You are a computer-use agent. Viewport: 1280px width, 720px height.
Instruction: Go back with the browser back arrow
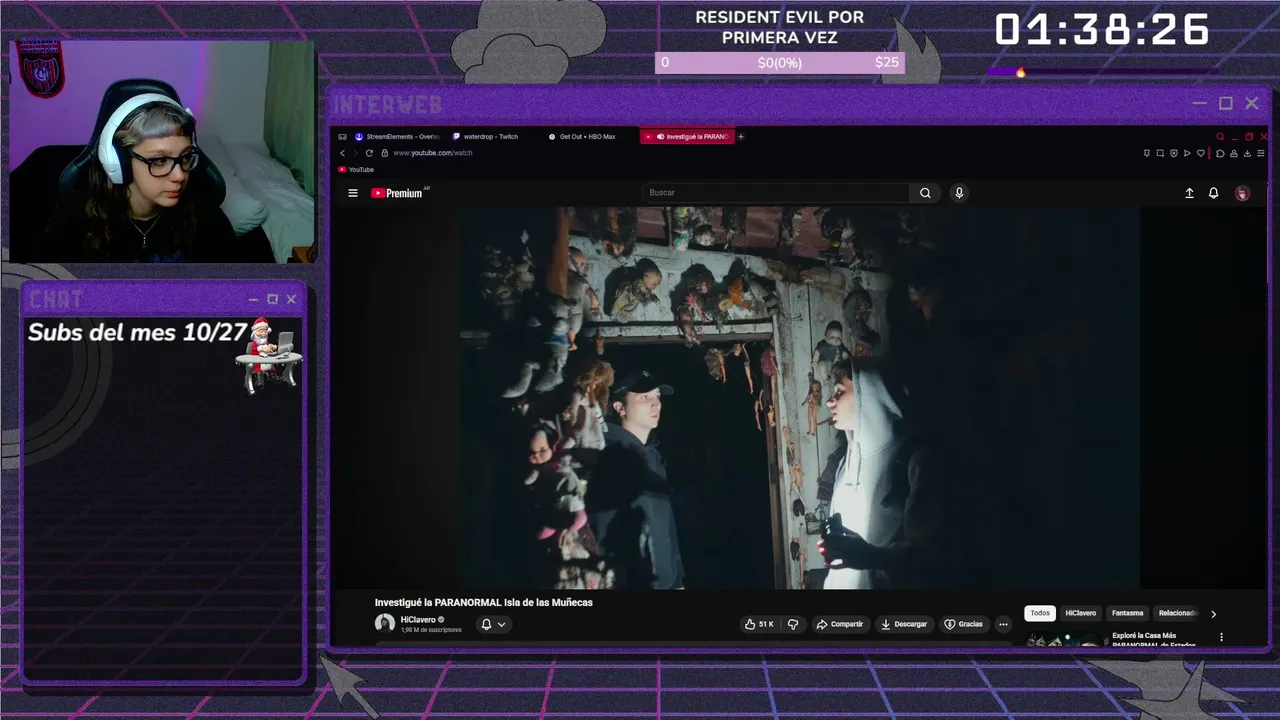coord(342,153)
